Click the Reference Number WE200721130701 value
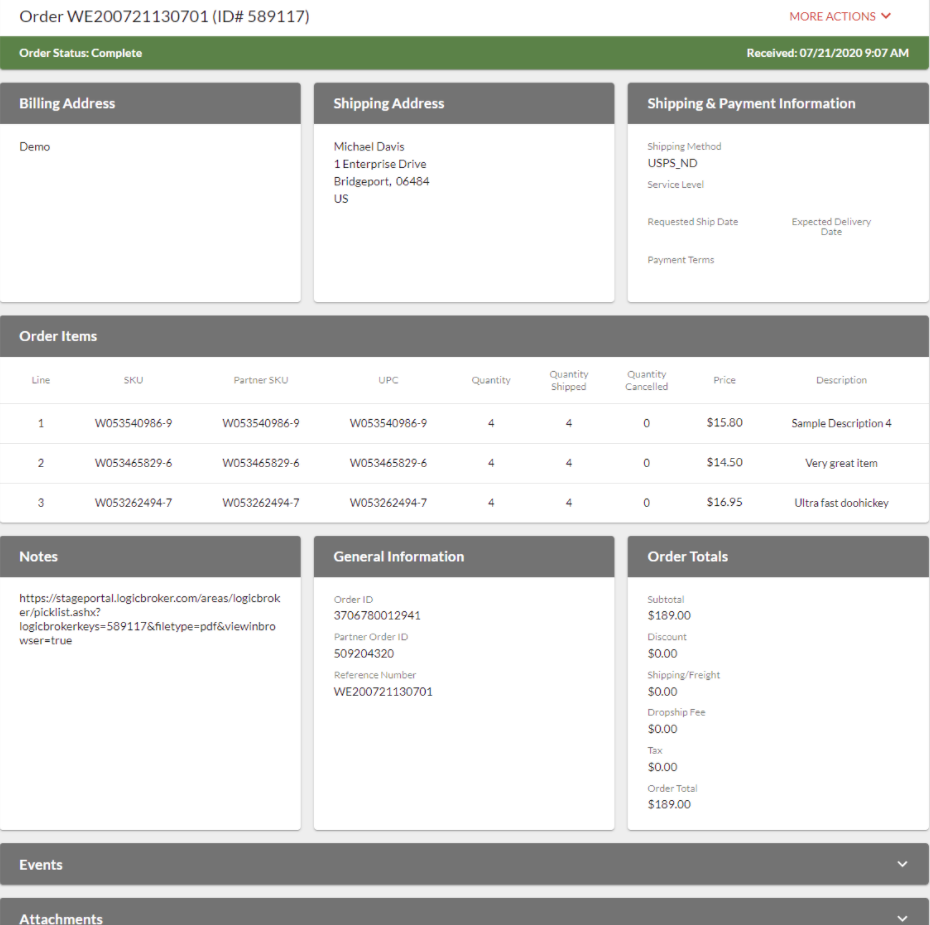The width and height of the screenshot is (930, 925). point(383,692)
